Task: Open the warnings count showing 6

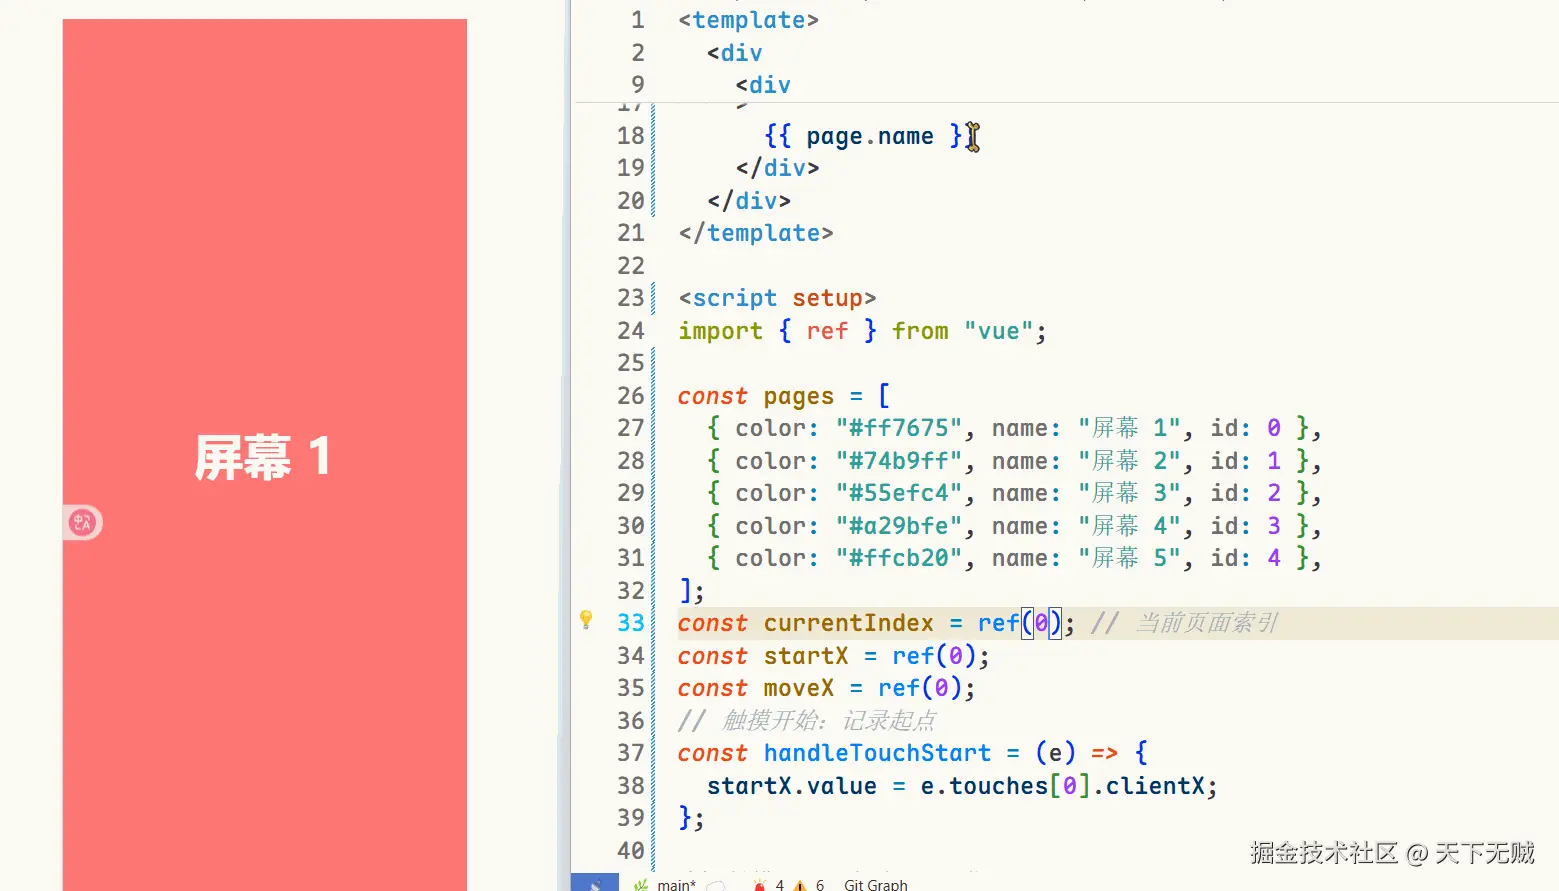Action: [810, 885]
